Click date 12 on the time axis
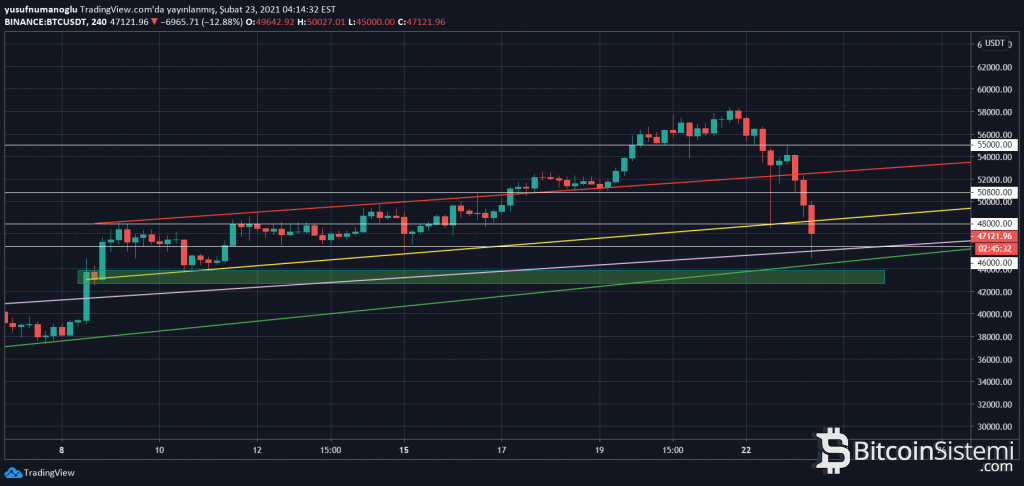This screenshot has height=486, width=1024. tap(257, 450)
